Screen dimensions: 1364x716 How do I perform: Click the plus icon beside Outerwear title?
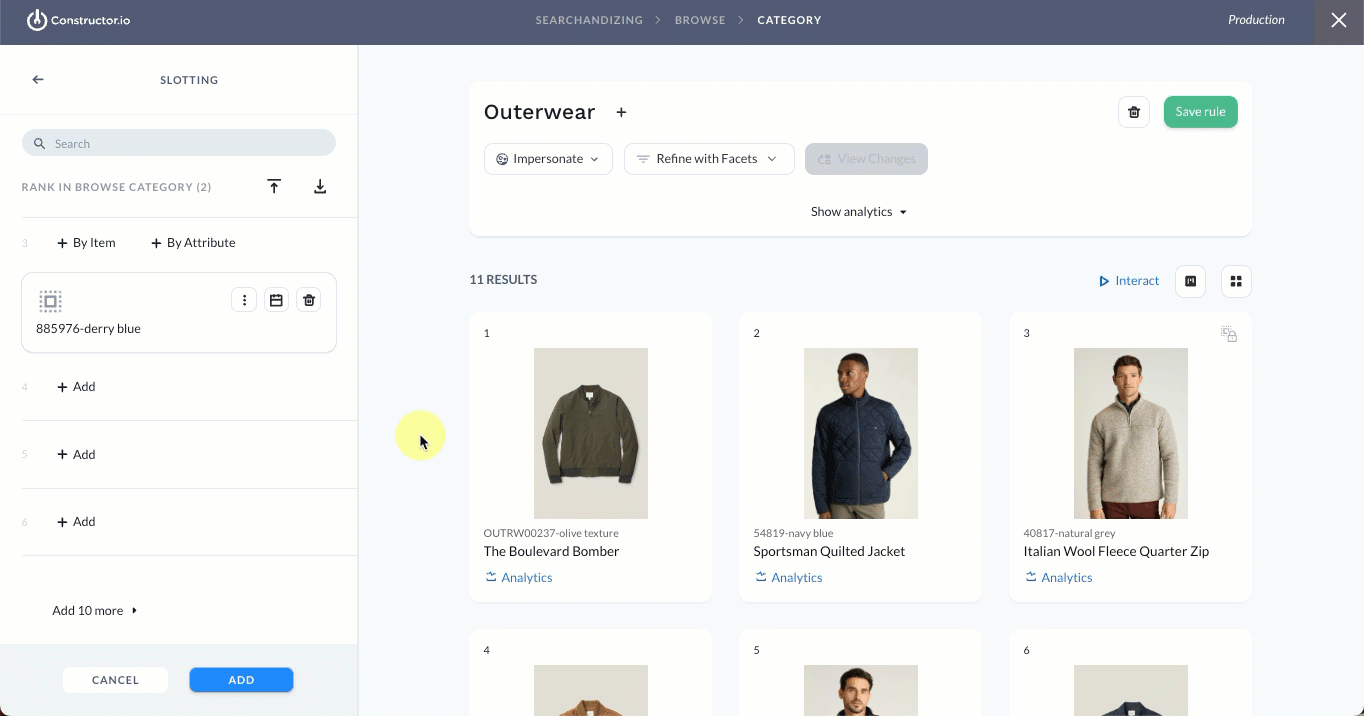tap(621, 113)
